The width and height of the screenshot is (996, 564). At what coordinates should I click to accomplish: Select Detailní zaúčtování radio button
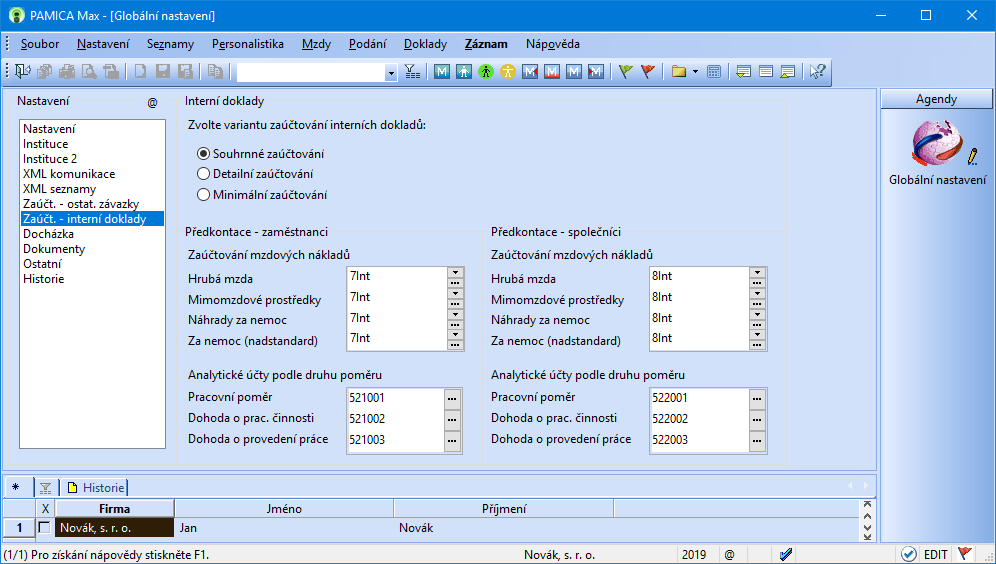pos(203,174)
